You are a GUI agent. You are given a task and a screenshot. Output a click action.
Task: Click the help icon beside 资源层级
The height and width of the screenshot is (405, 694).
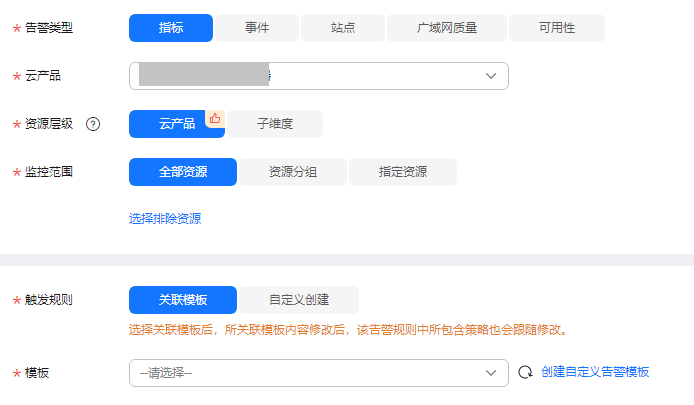pyautogui.click(x=94, y=124)
